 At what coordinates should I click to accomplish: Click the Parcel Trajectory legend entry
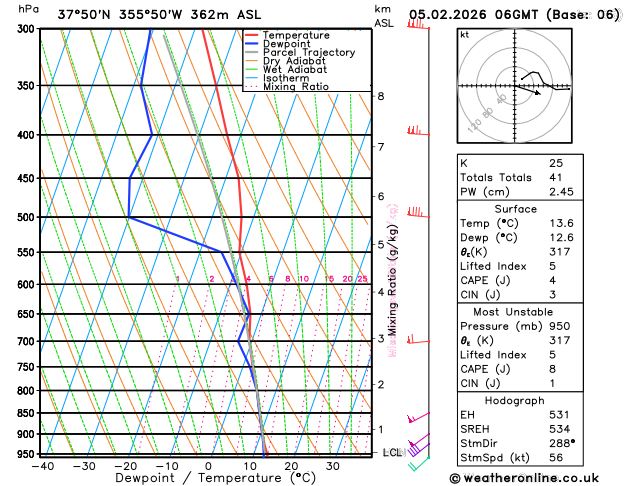[x=300, y=53]
